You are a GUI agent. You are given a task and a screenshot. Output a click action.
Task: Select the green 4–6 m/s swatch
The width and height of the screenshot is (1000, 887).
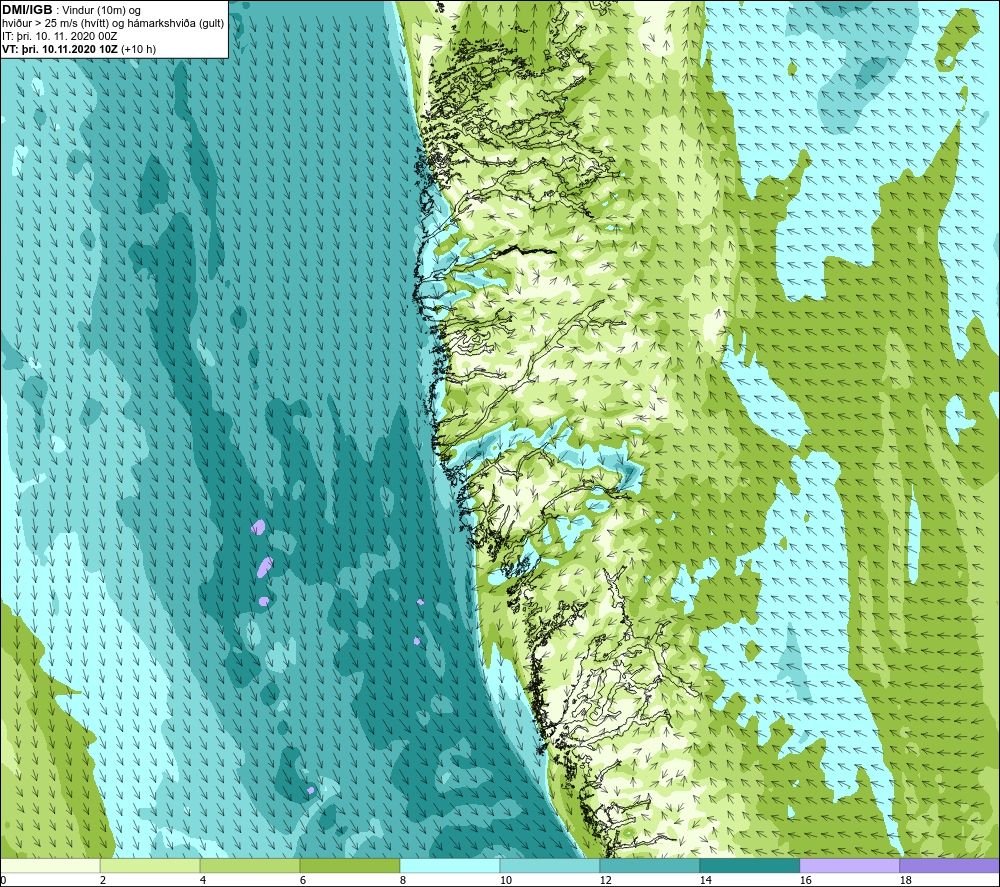(x=250, y=865)
